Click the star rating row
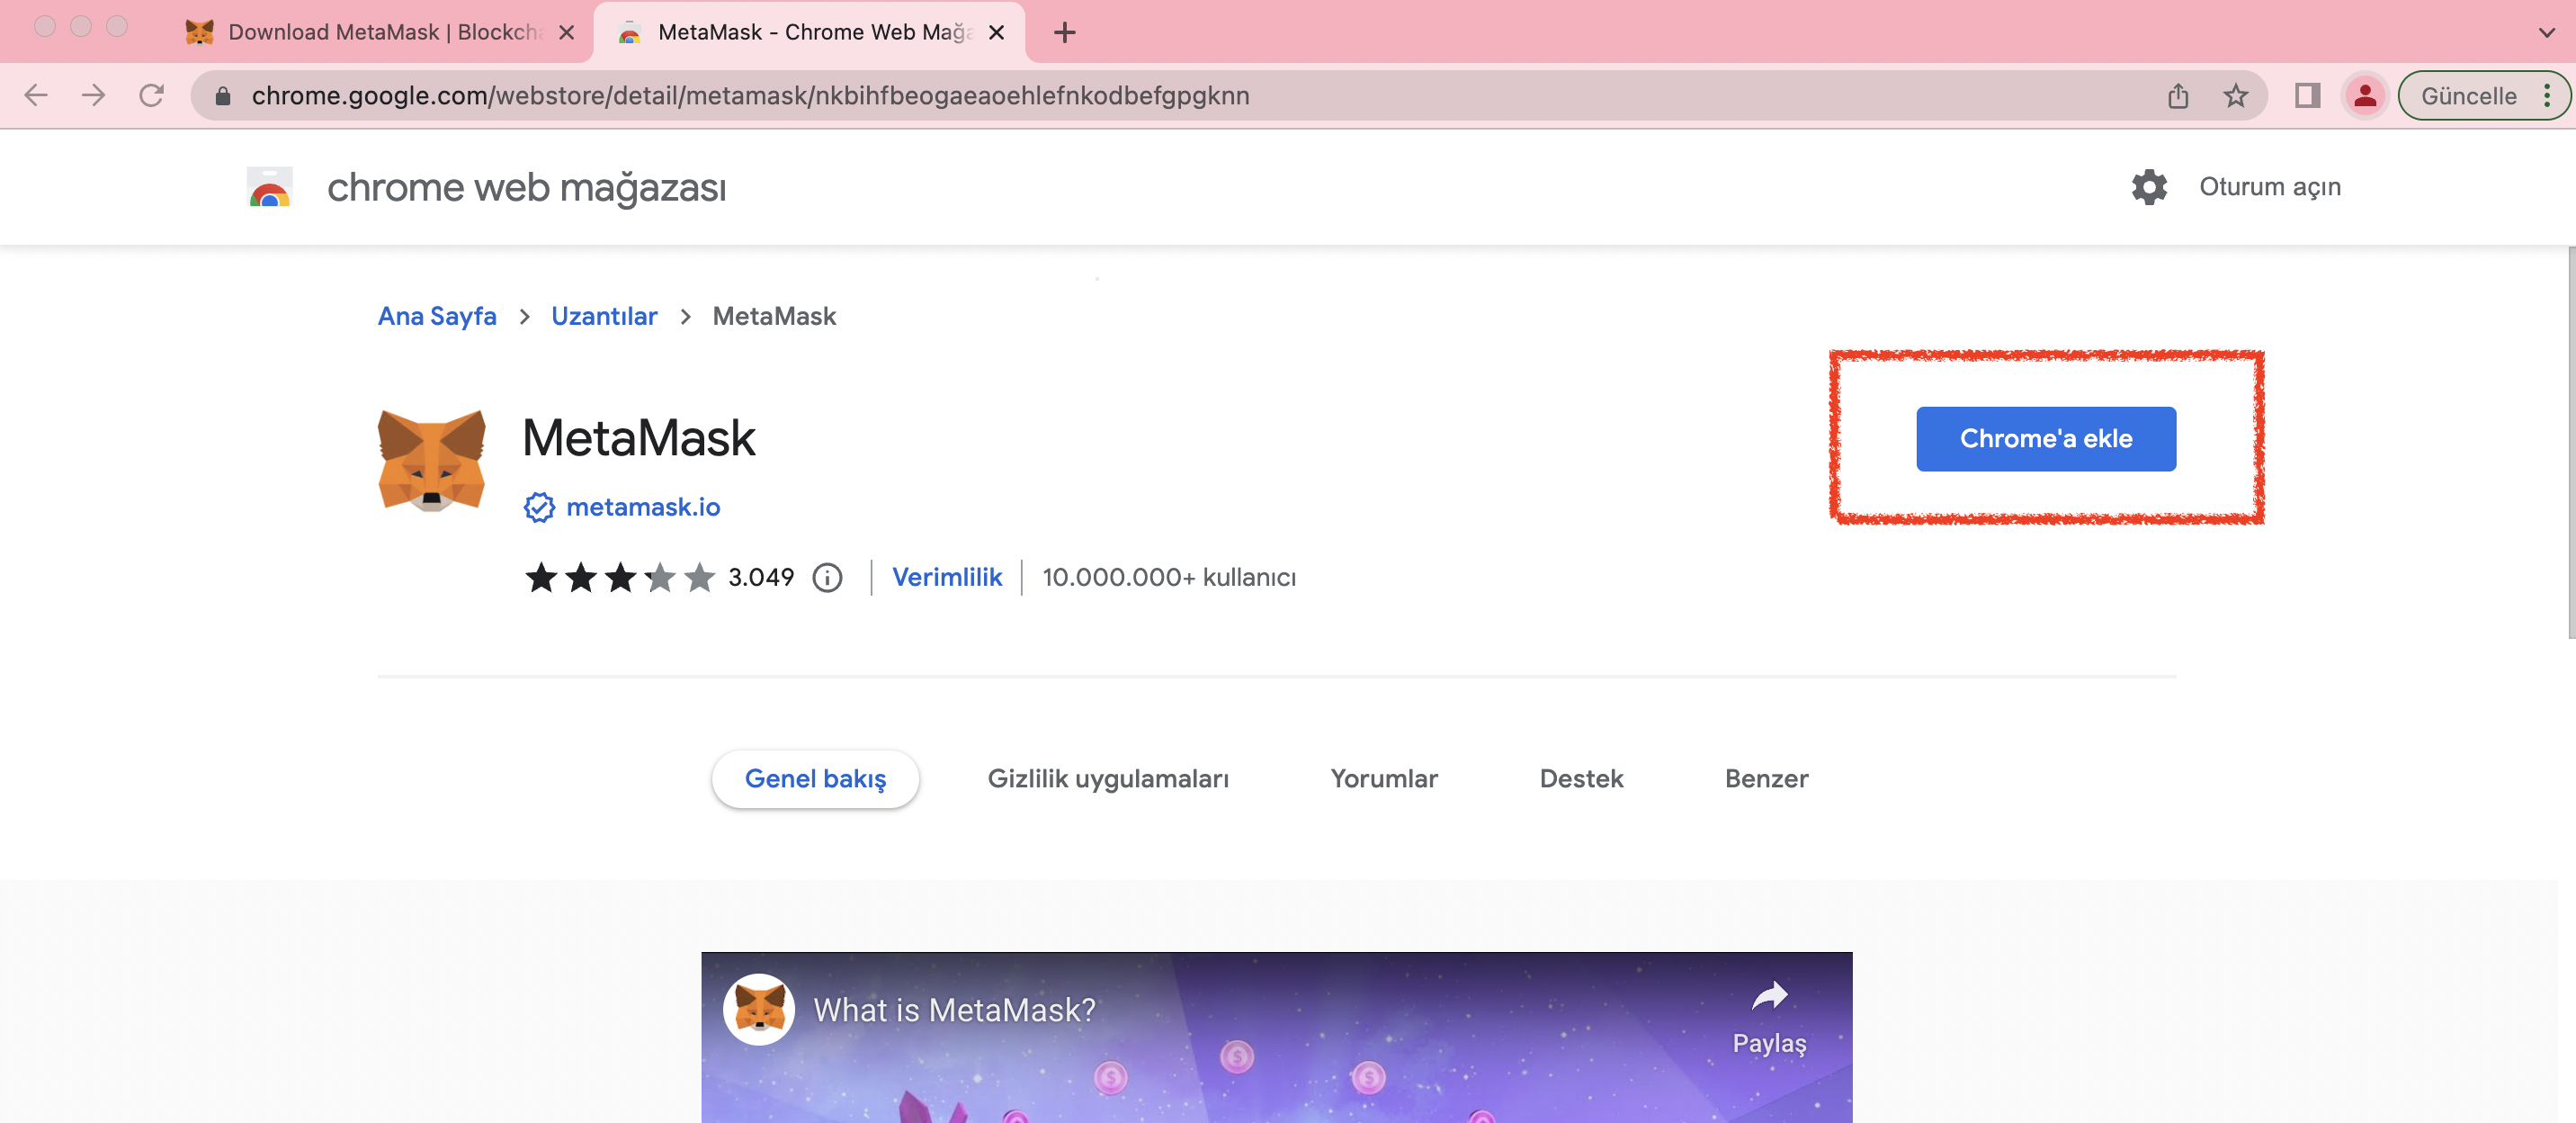Screen dimensions: 2576x1123 (620, 577)
